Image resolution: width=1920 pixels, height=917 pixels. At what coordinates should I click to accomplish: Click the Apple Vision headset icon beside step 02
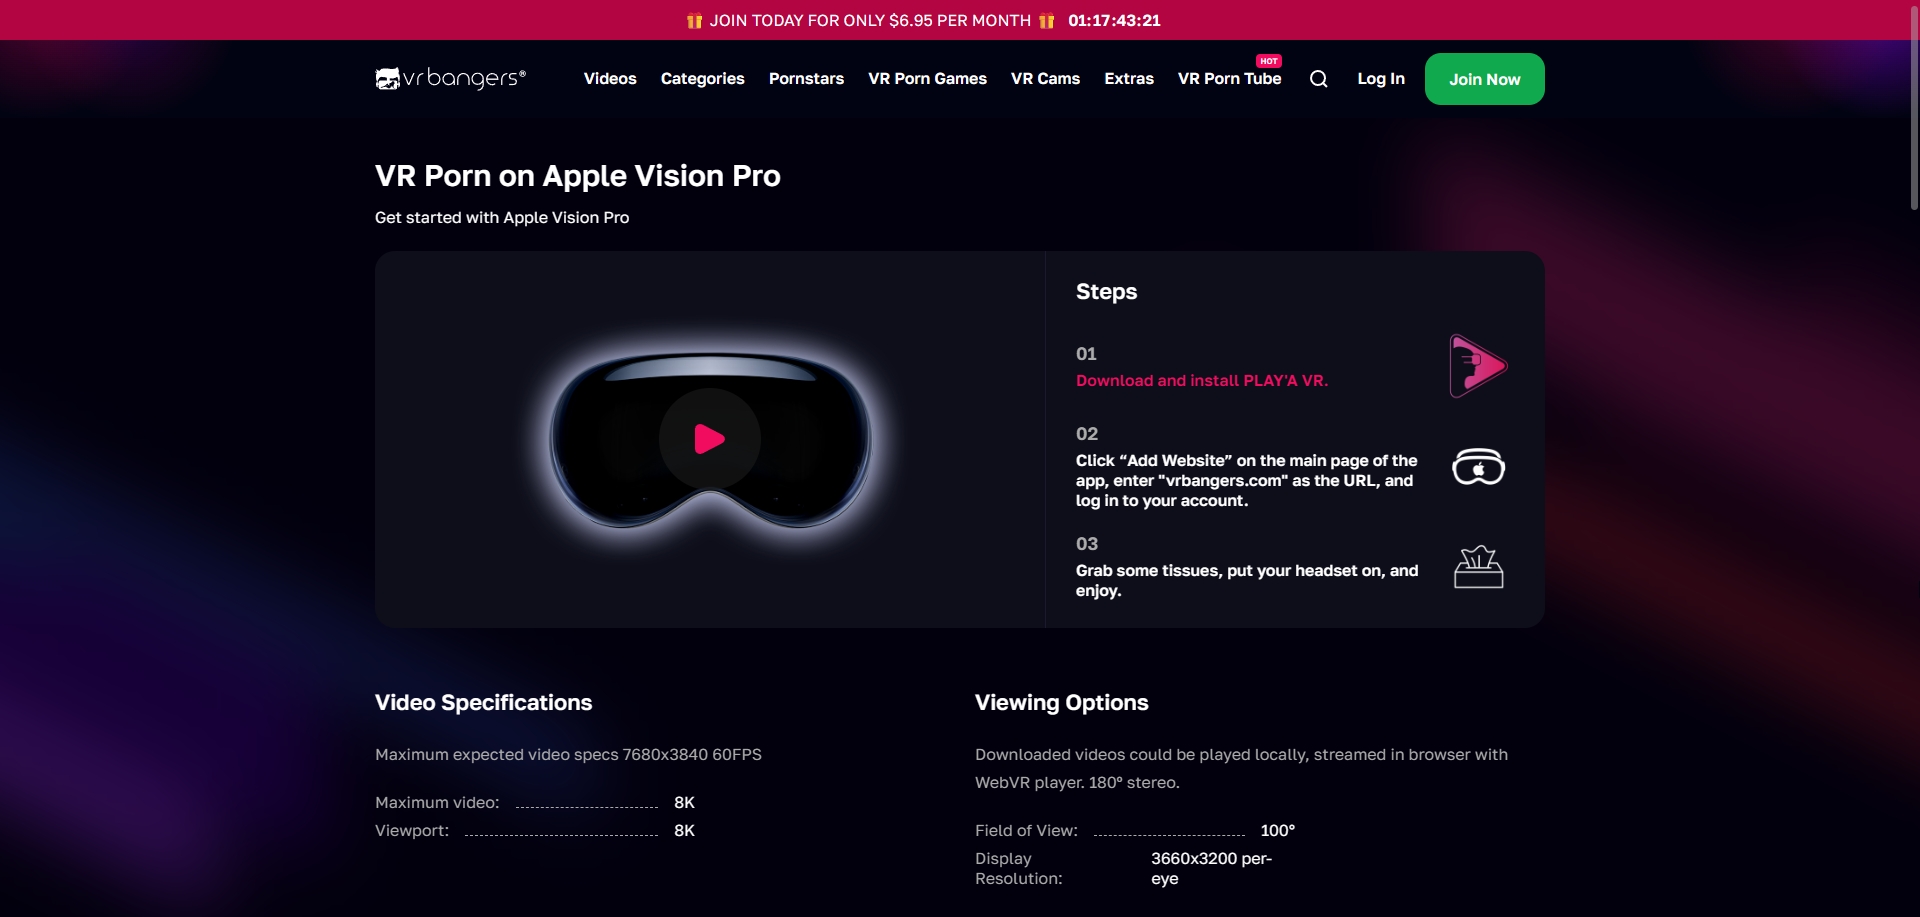point(1478,467)
